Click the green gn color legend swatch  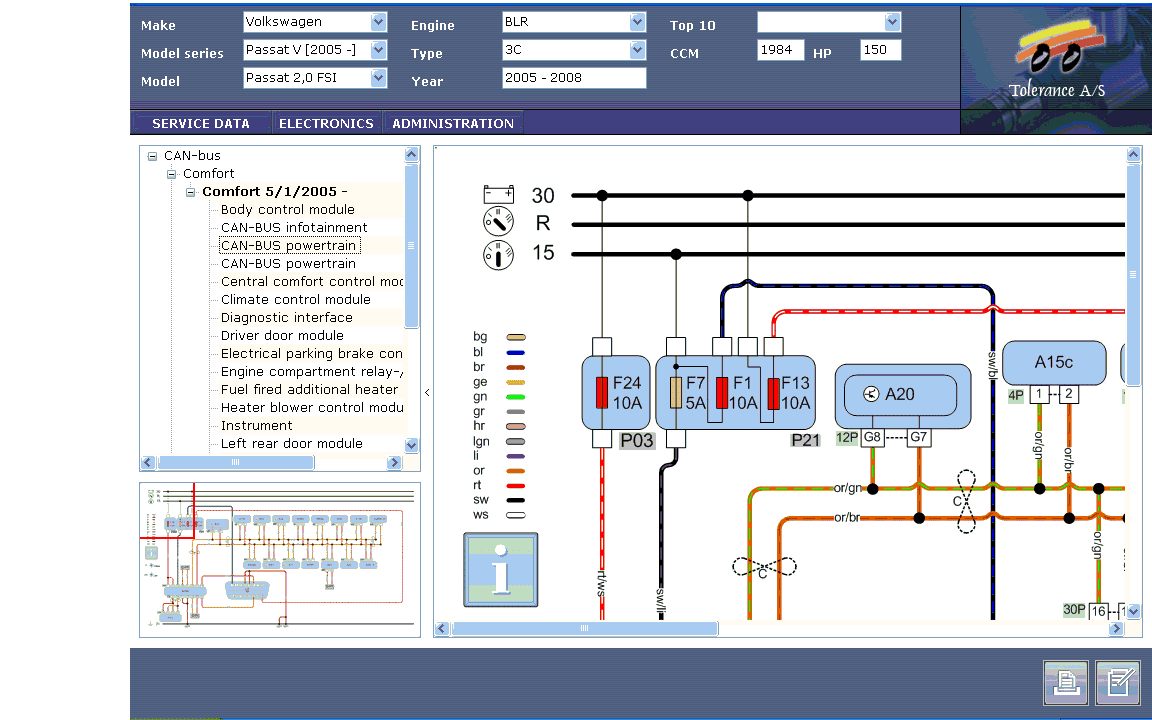coord(516,397)
